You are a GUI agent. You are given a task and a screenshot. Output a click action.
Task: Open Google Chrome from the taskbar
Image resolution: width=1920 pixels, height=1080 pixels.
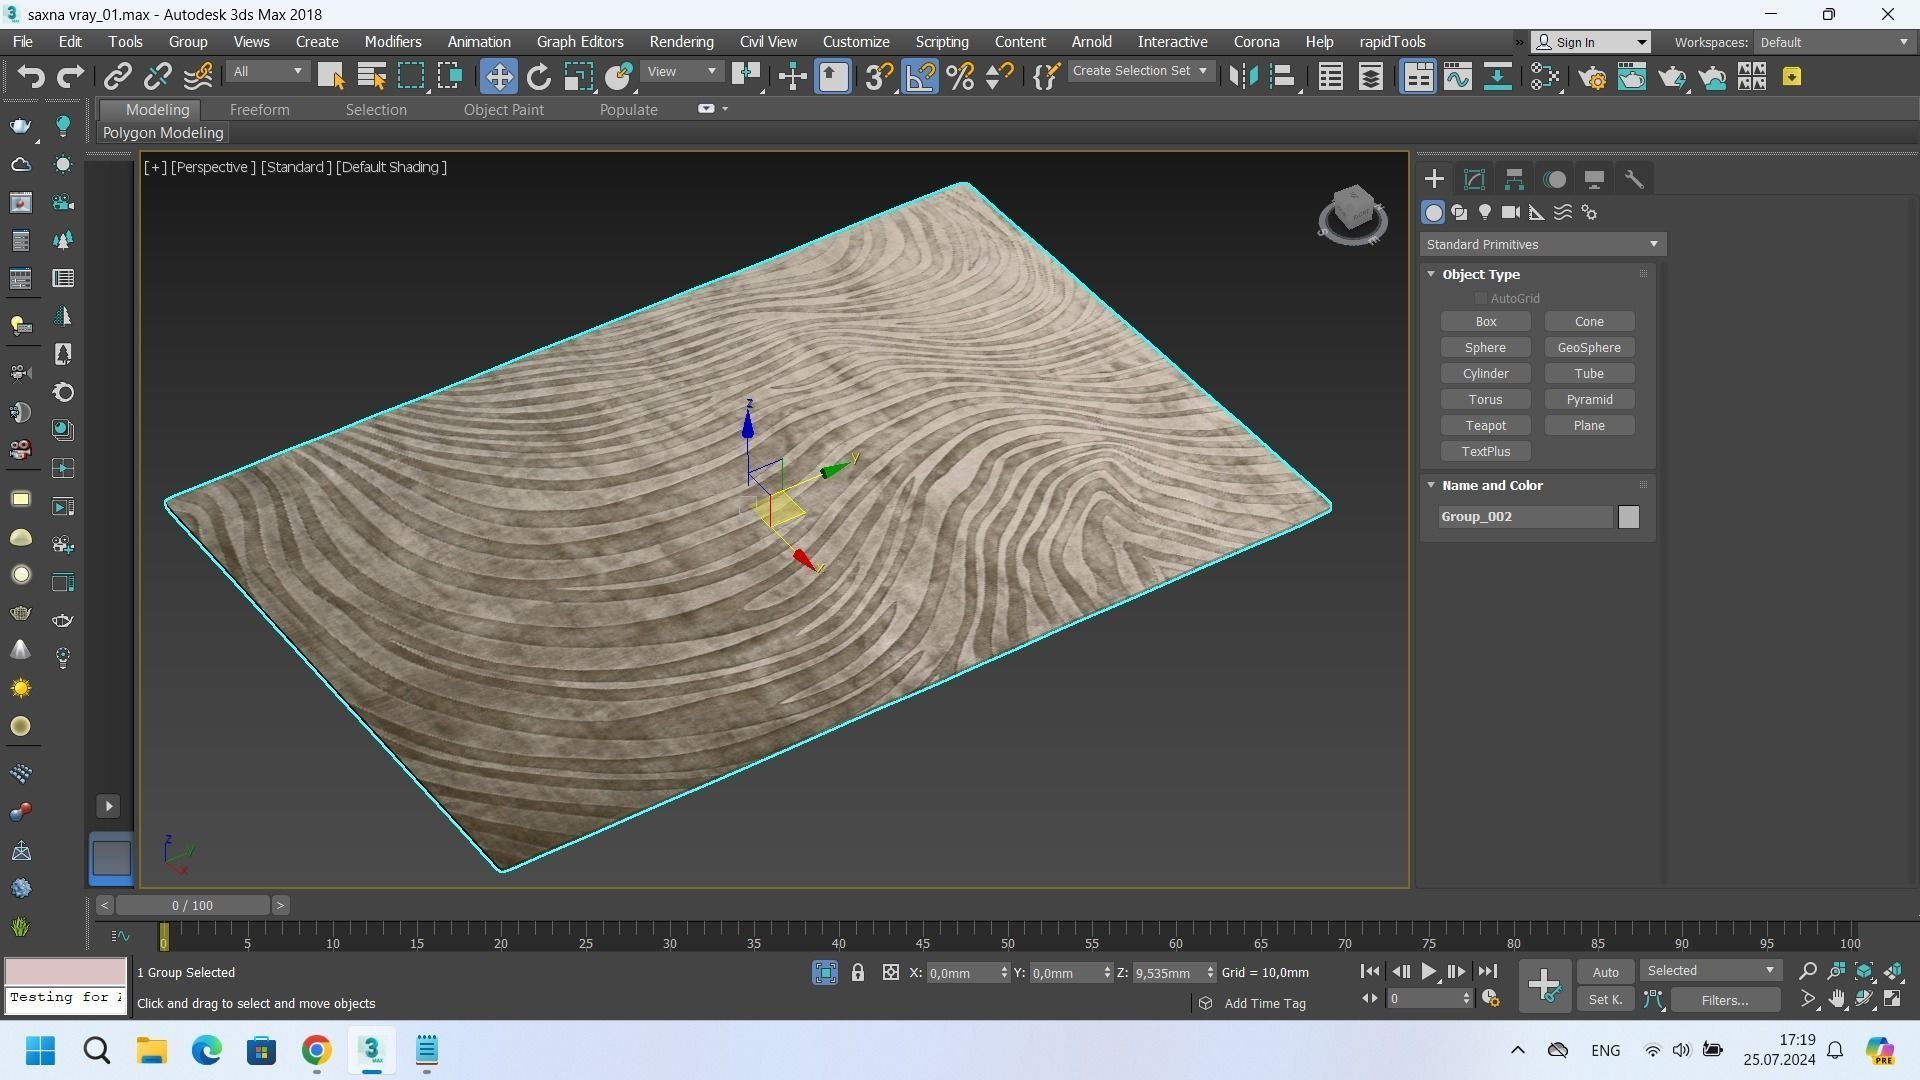[x=316, y=1050]
